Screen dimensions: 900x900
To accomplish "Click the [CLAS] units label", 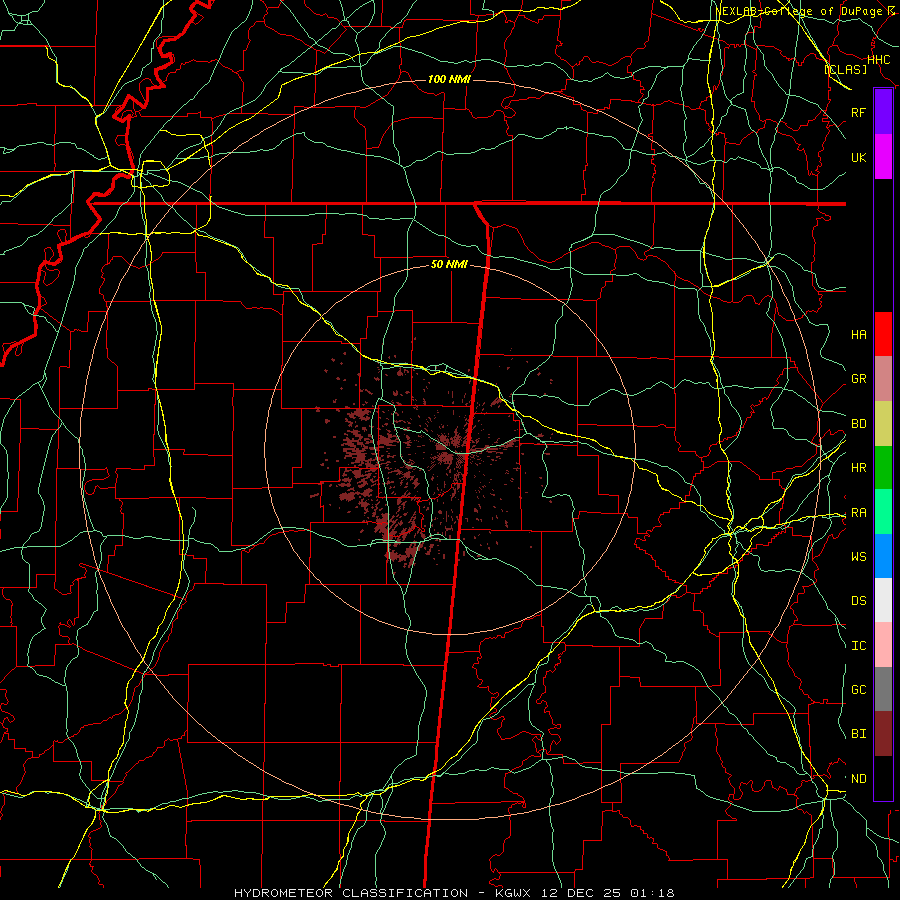I will 845,69.
